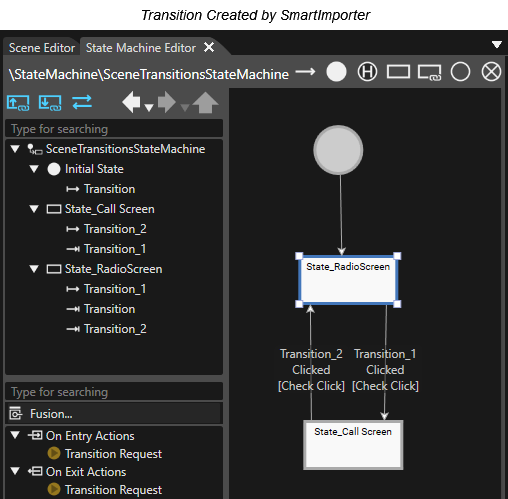This screenshot has height=499, width=508.
Task: Click Fusion icon beside Fusion... label
Action: click(15, 413)
